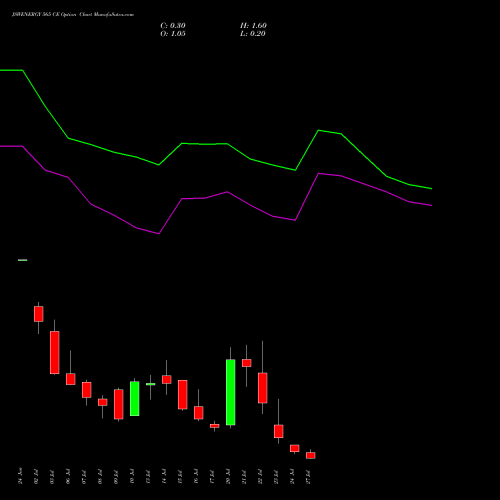Click the large red candle for 03 Jul

[55, 352]
